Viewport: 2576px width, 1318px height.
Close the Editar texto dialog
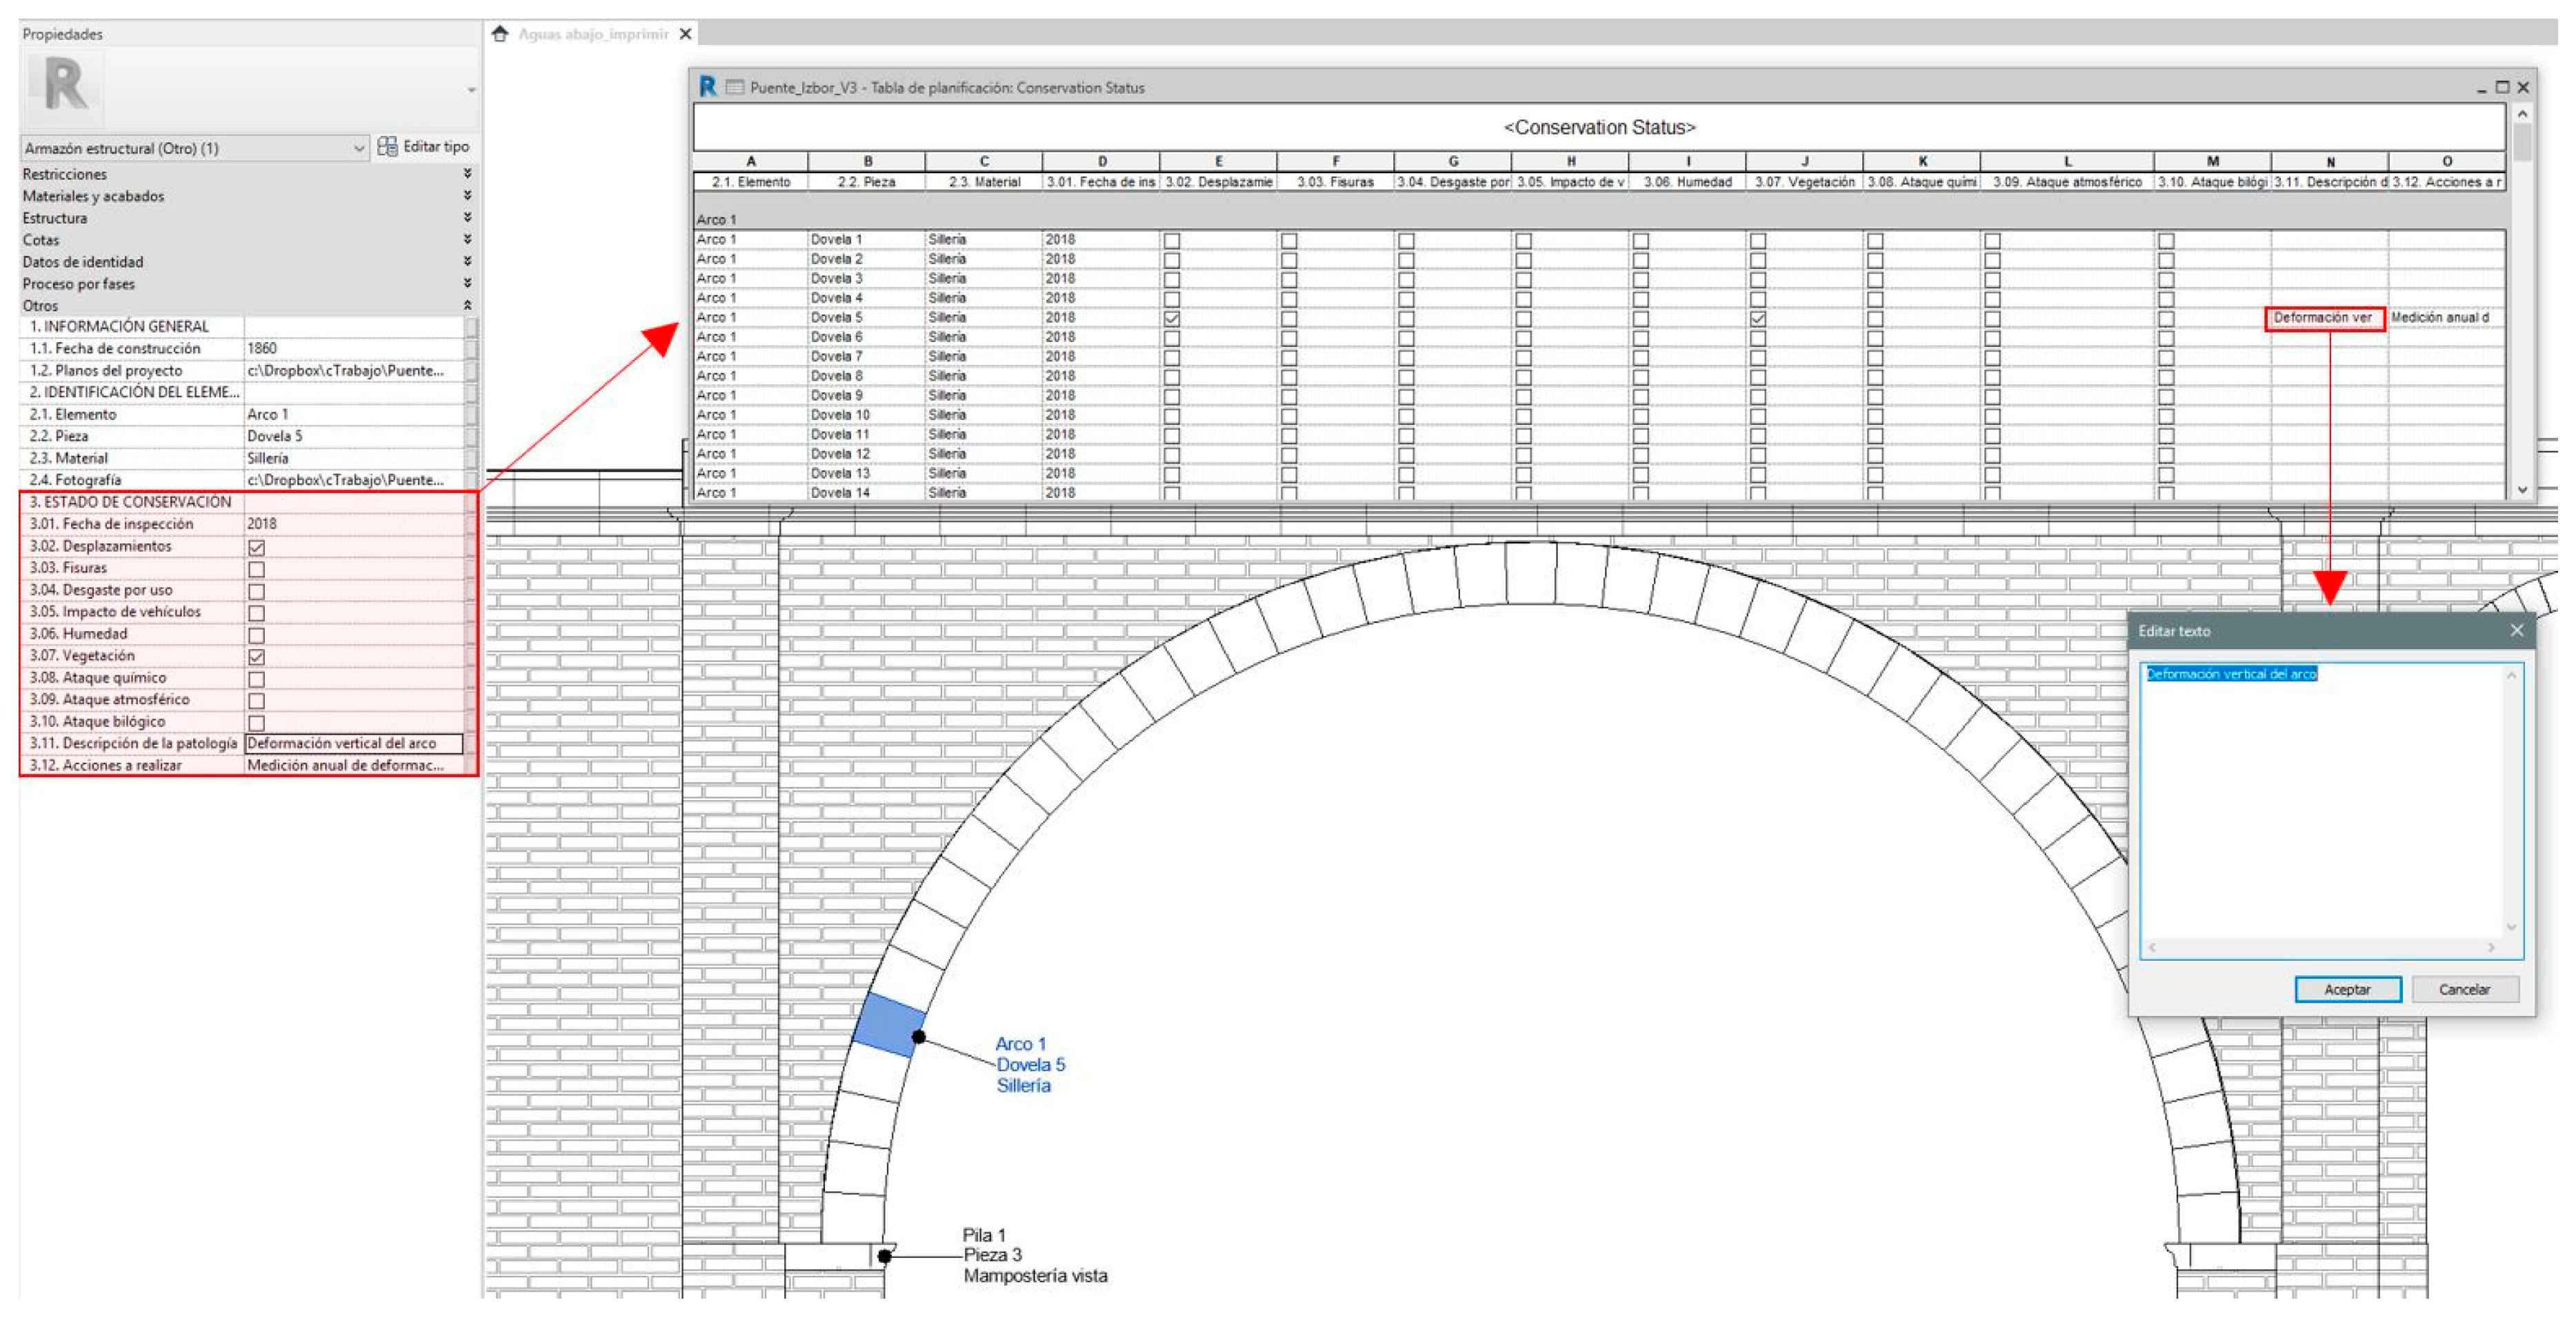[x=2516, y=631]
